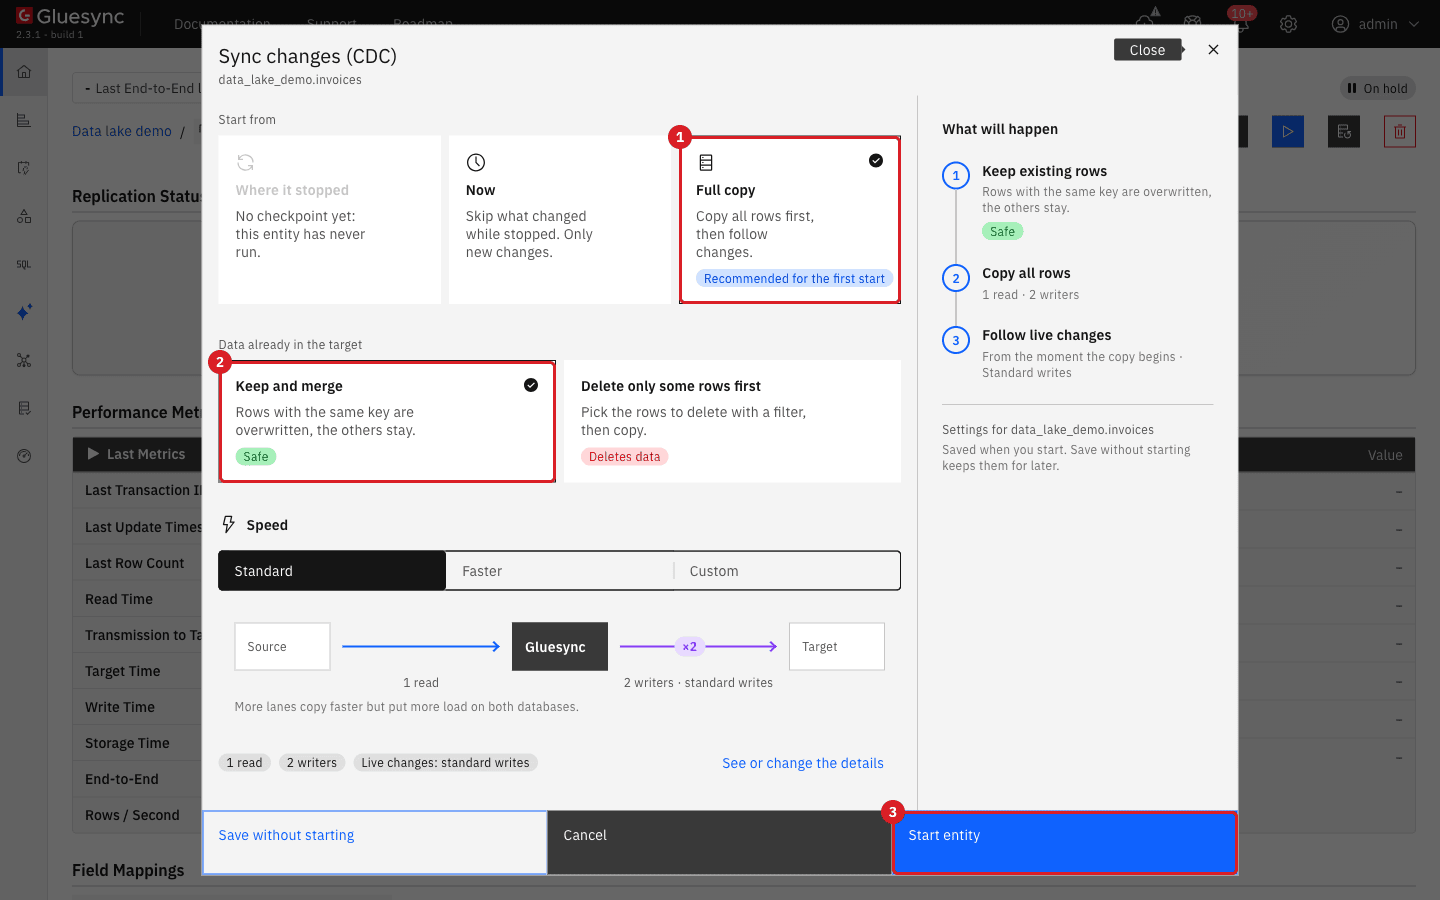Click the 'Recommended for the first start' tag
This screenshot has width=1440, height=900.
point(794,279)
